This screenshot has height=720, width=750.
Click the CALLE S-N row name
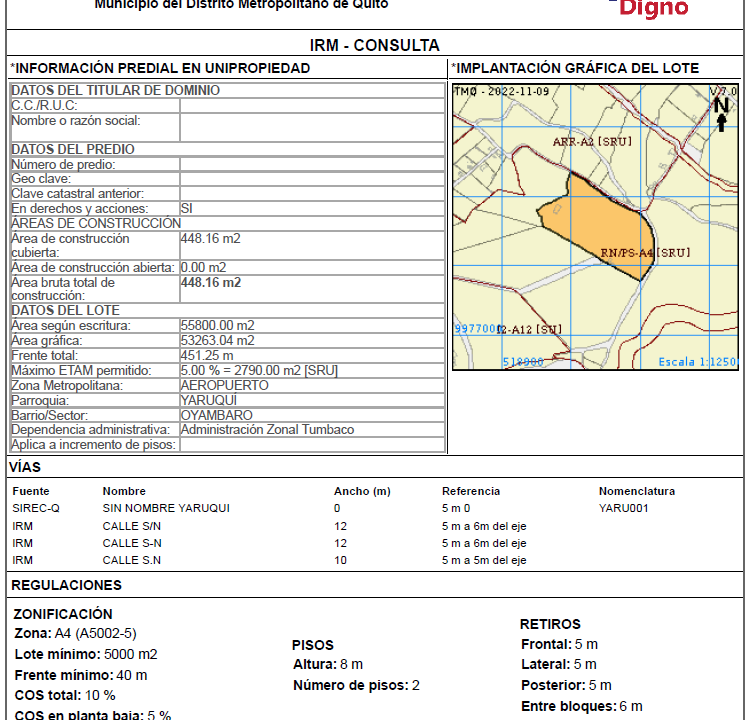tap(132, 543)
